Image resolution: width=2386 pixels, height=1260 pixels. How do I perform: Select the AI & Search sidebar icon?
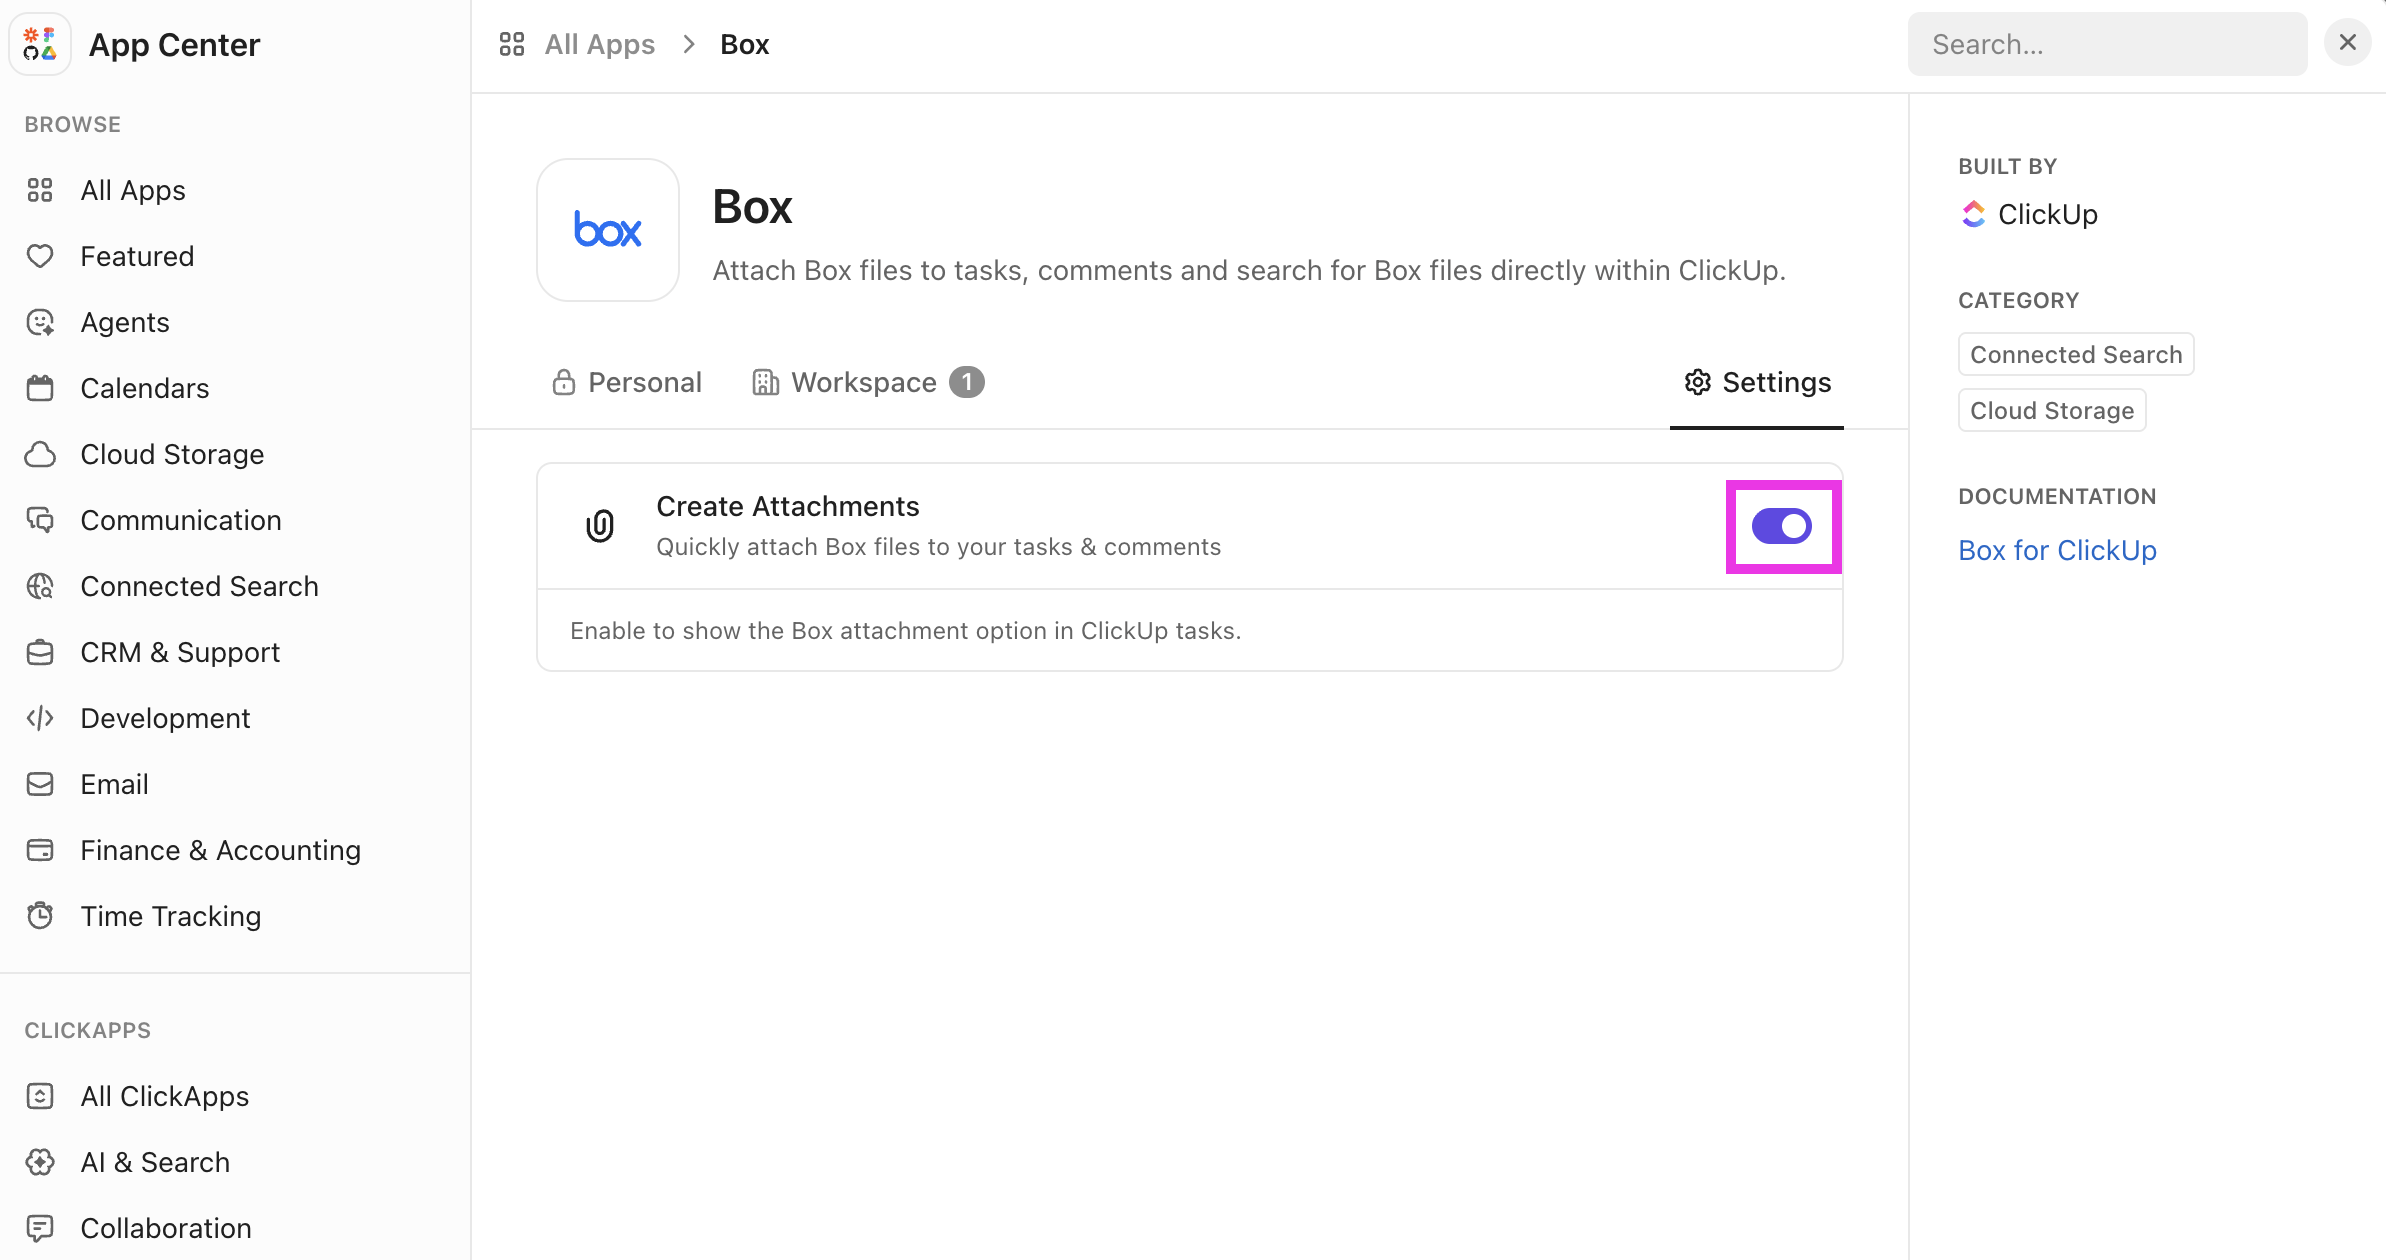pos(40,1162)
